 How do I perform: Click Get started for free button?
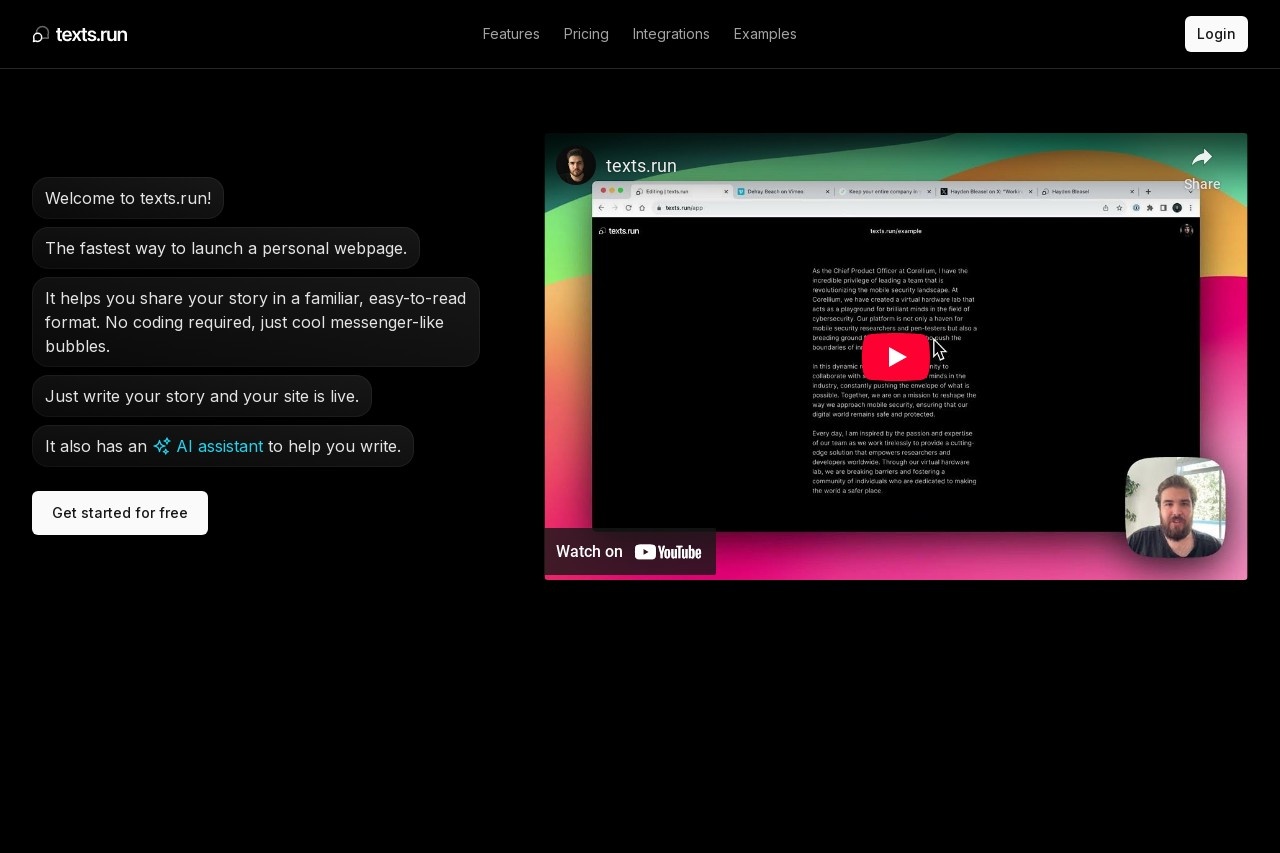[x=120, y=513]
